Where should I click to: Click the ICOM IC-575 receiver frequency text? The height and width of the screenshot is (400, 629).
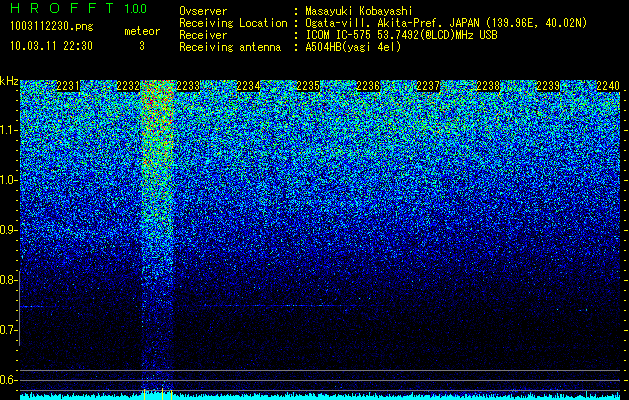click(x=401, y=35)
